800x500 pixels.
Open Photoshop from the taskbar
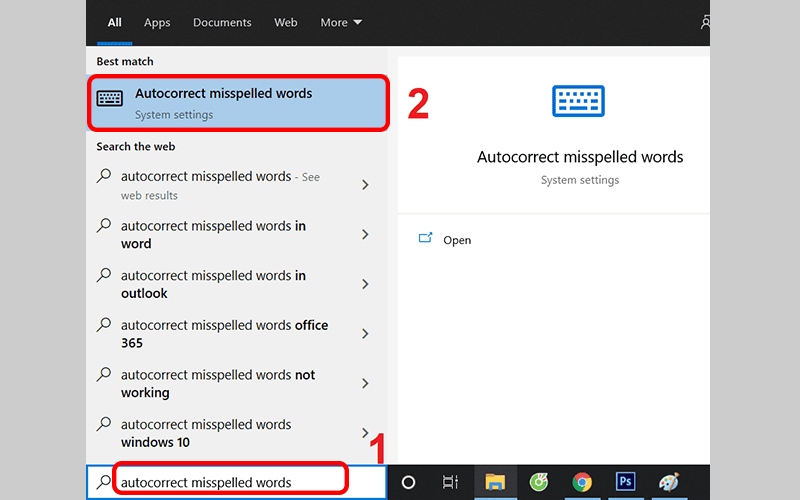pyautogui.click(x=626, y=482)
